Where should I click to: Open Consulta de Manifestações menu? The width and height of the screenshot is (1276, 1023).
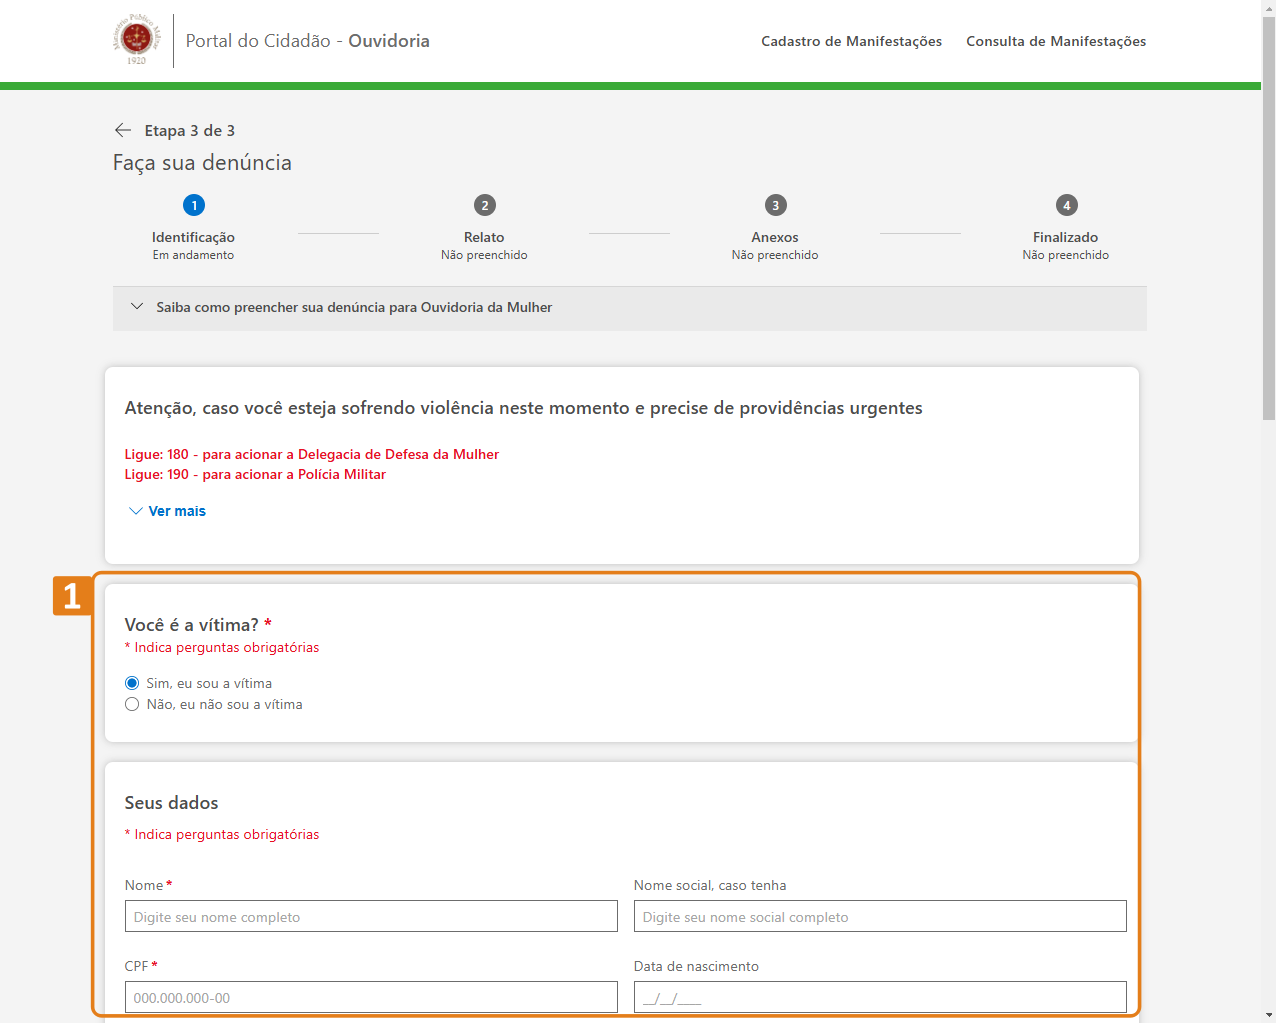1055,41
